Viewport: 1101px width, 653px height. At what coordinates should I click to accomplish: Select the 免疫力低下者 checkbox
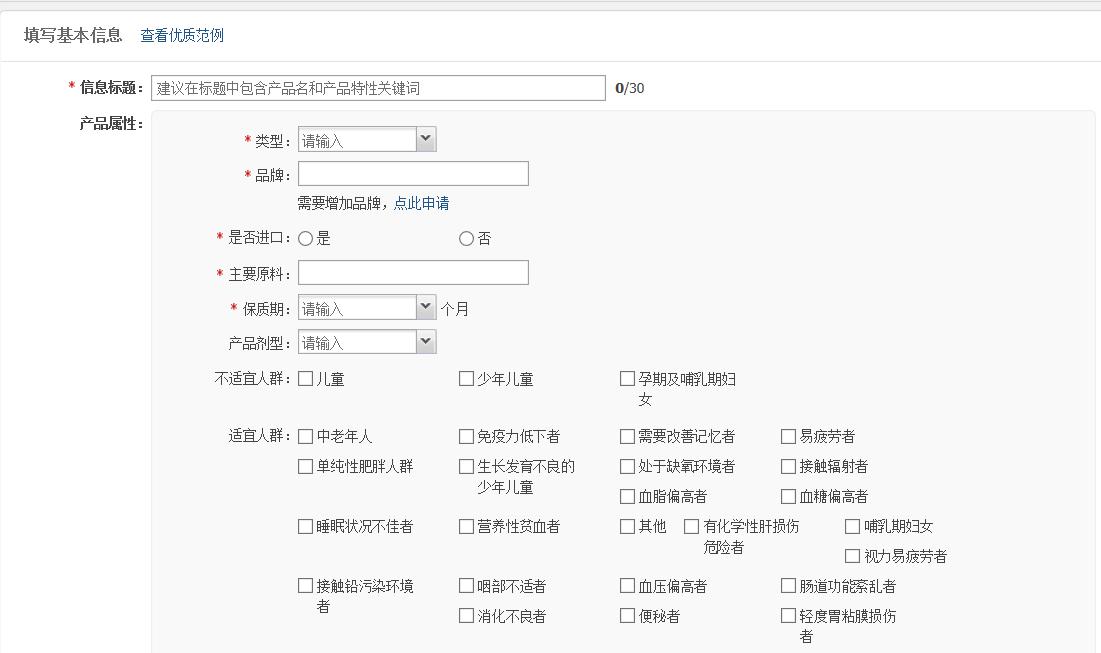pyautogui.click(x=464, y=436)
